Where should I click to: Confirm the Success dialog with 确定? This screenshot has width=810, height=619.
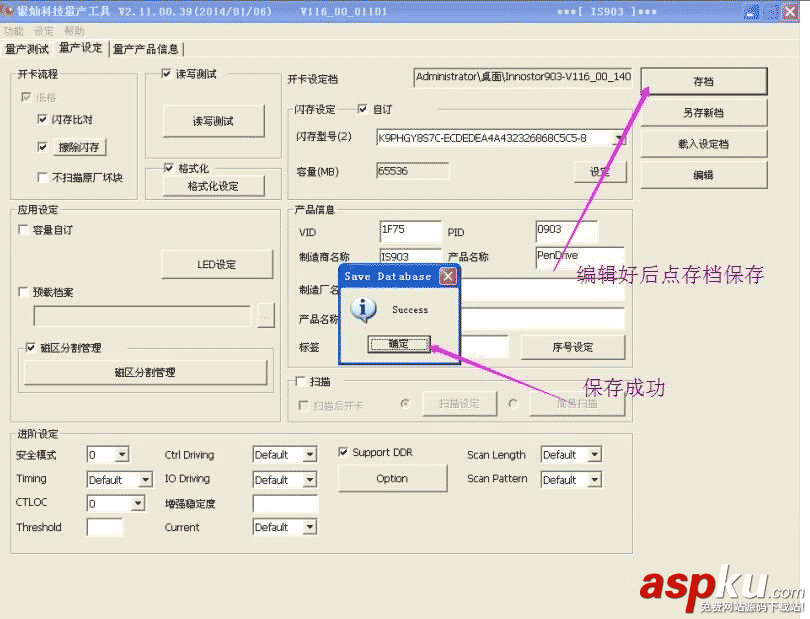tap(399, 344)
